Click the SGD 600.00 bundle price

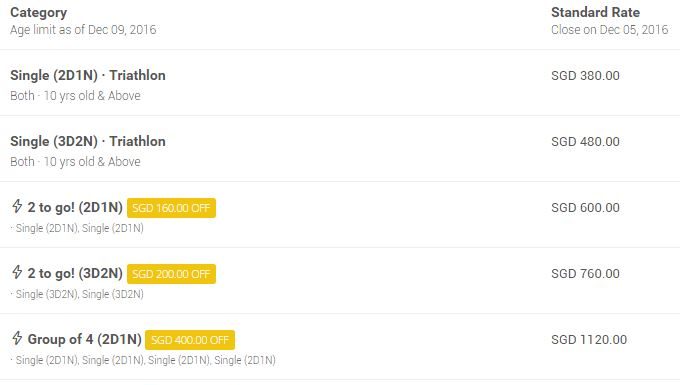(x=585, y=207)
